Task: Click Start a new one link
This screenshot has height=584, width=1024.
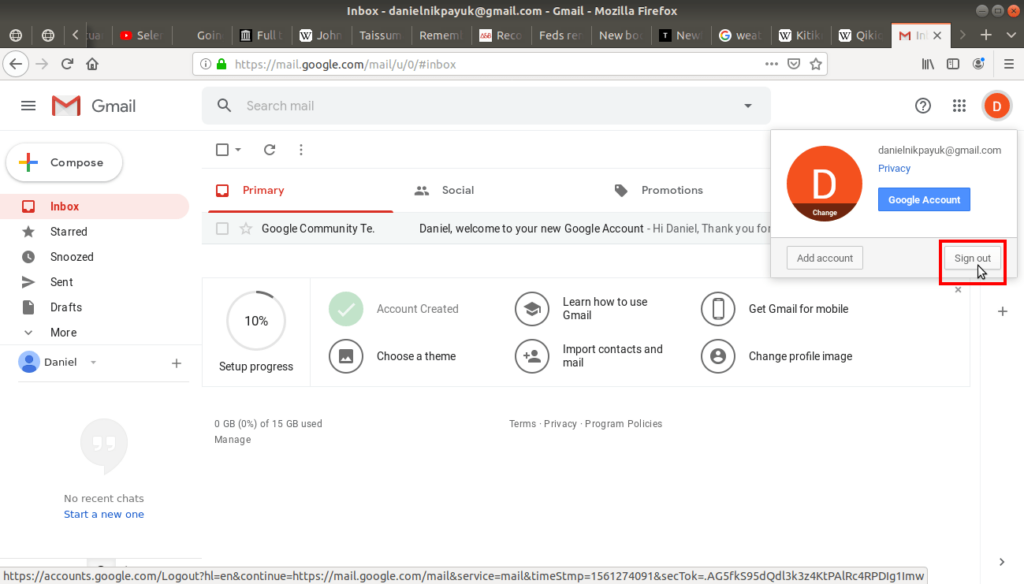Action: click(104, 514)
